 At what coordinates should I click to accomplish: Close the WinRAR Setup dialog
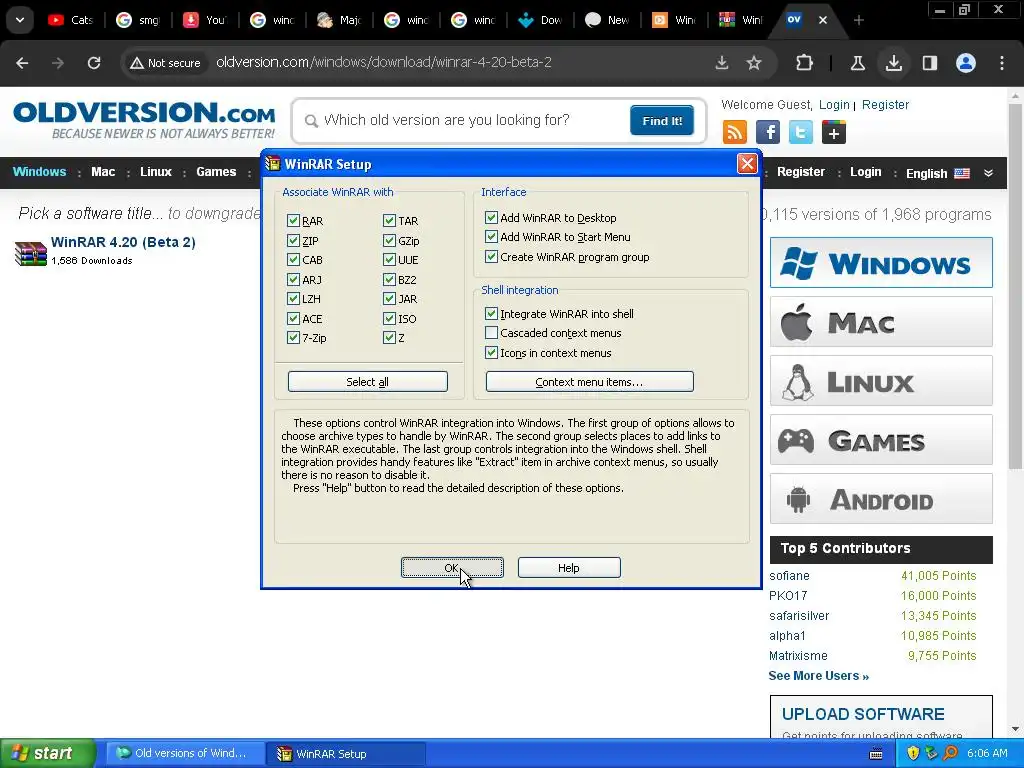pyautogui.click(x=747, y=163)
